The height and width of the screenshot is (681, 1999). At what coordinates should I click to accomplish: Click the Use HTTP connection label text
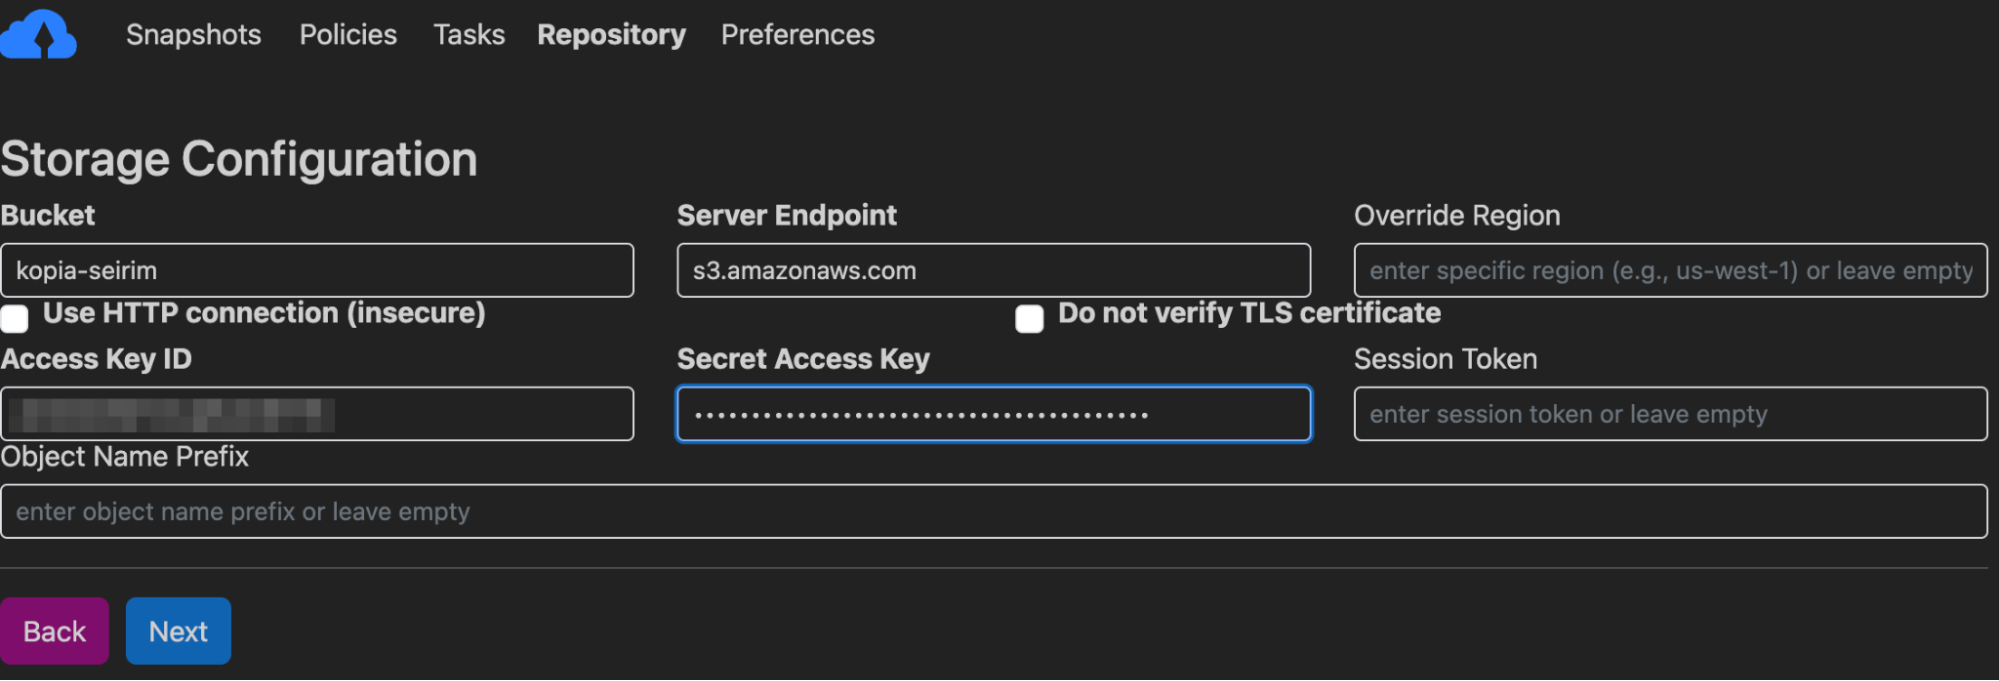[x=264, y=313]
